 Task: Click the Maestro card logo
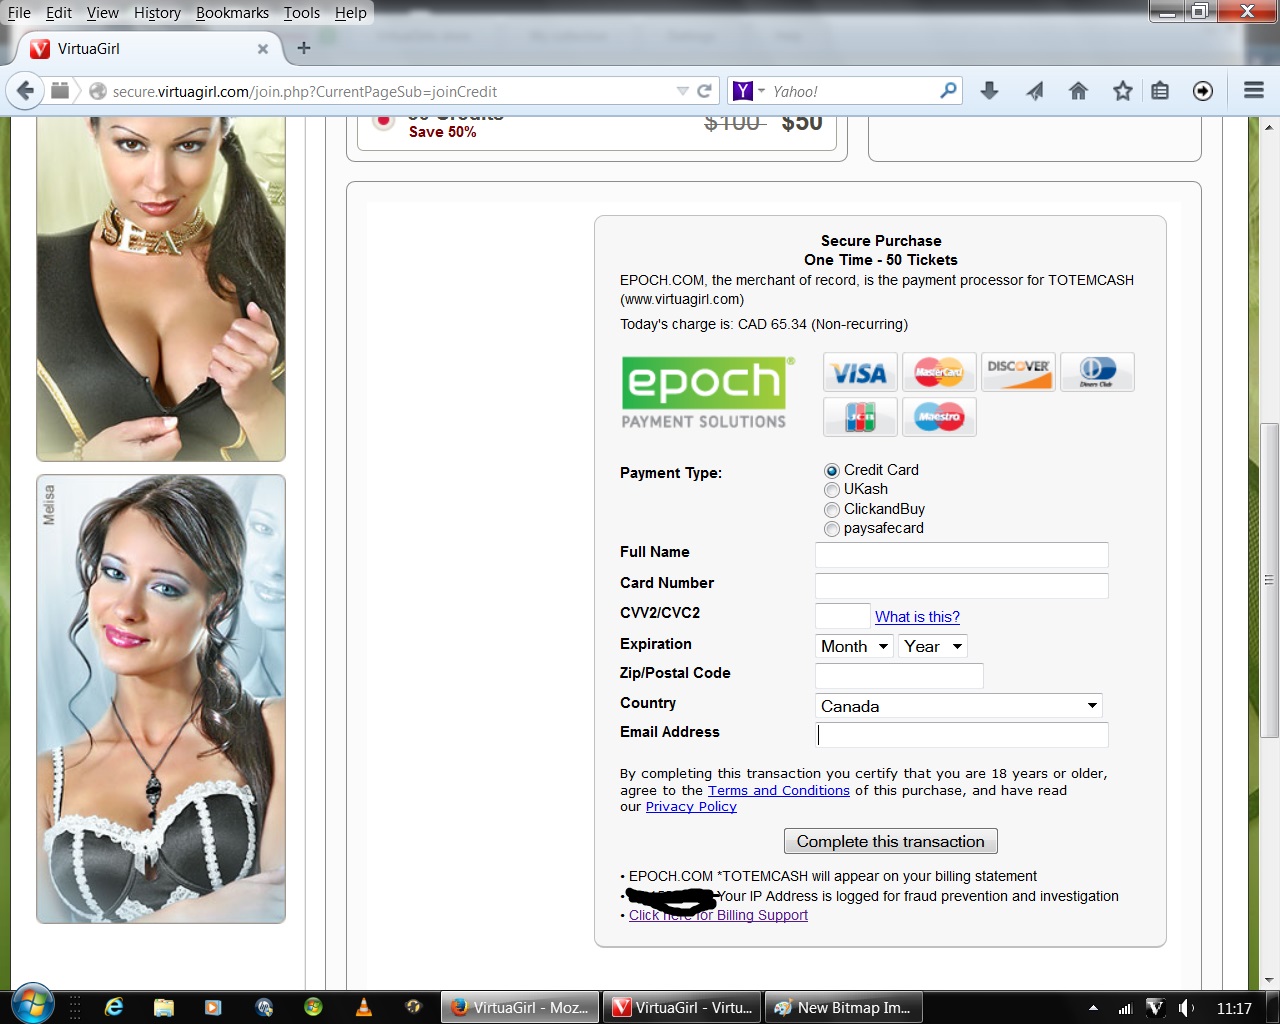tap(939, 417)
